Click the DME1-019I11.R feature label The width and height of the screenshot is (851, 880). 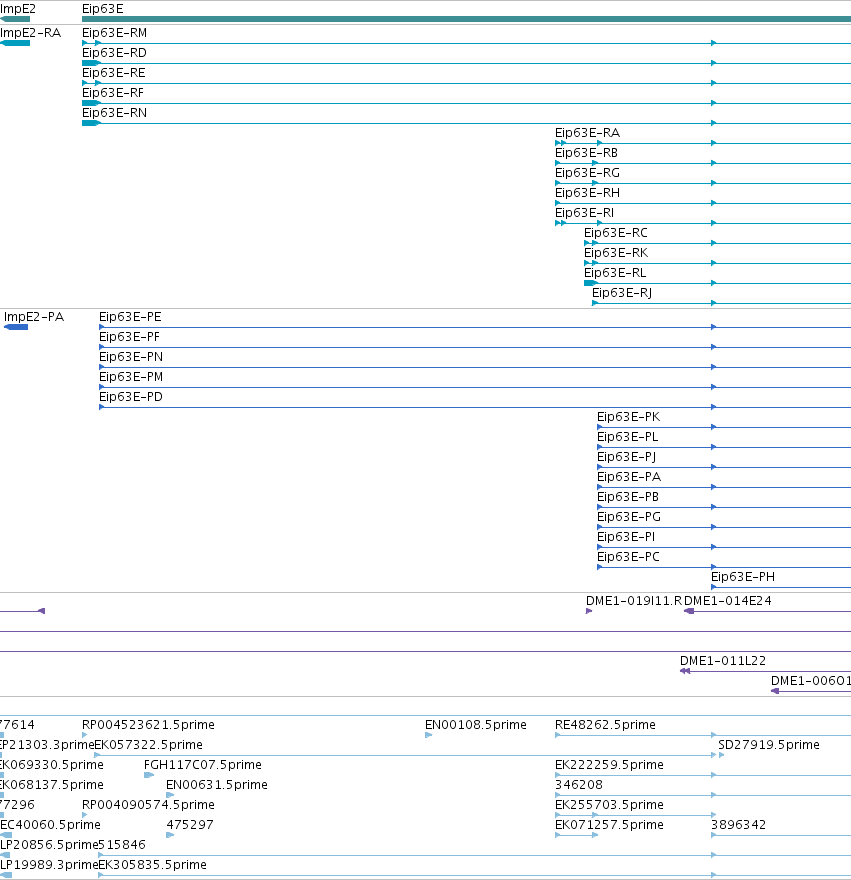634,601
